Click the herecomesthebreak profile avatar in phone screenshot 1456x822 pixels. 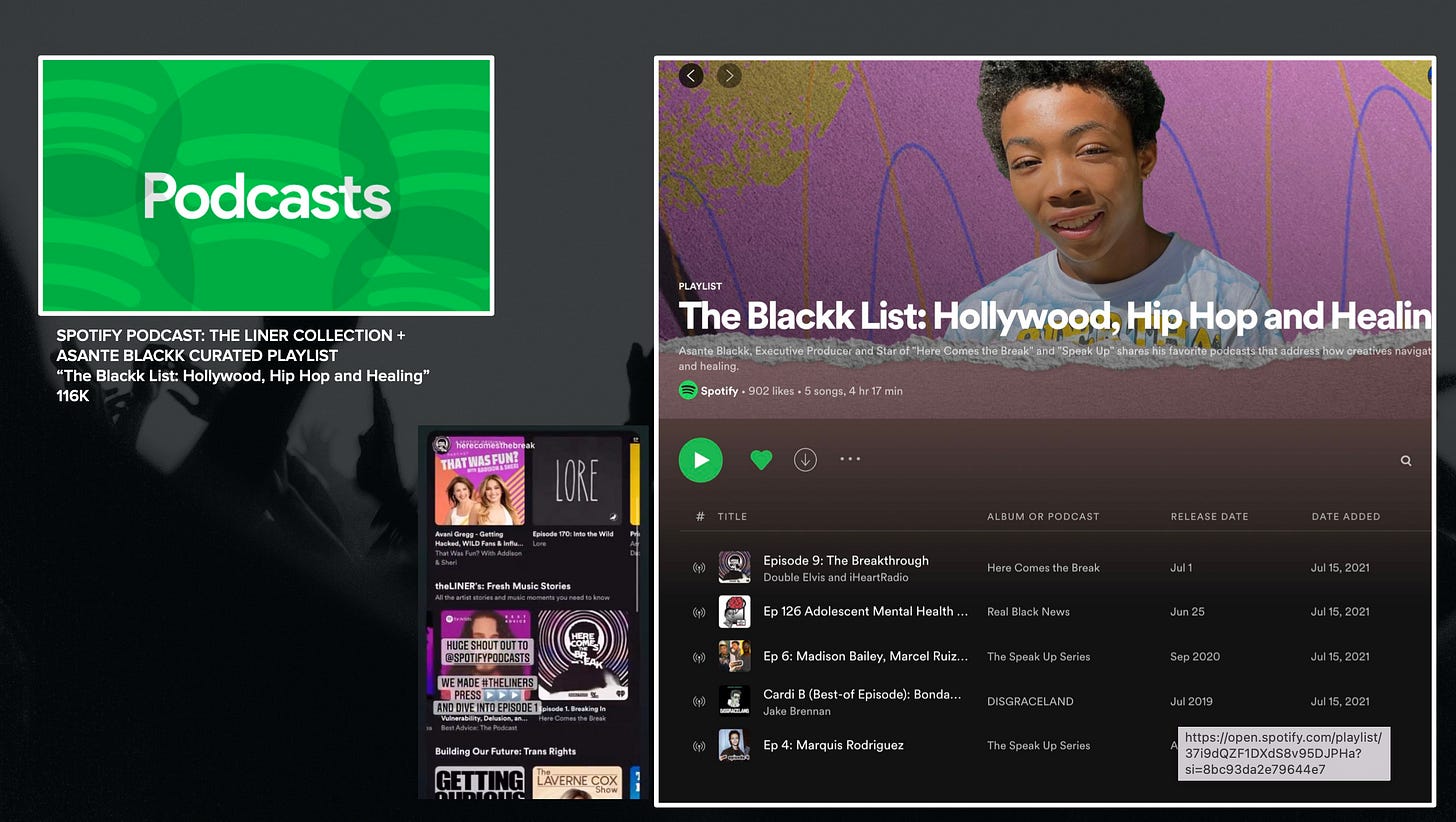441,444
